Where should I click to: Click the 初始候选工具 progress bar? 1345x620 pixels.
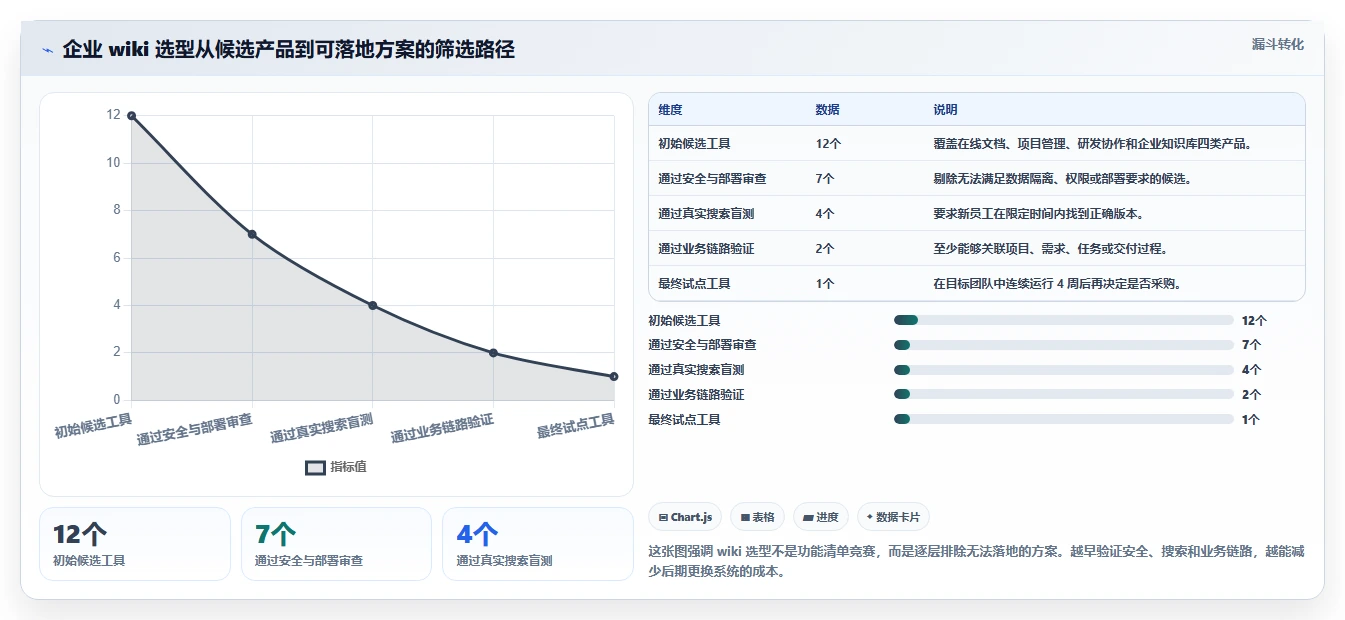click(1063, 320)
